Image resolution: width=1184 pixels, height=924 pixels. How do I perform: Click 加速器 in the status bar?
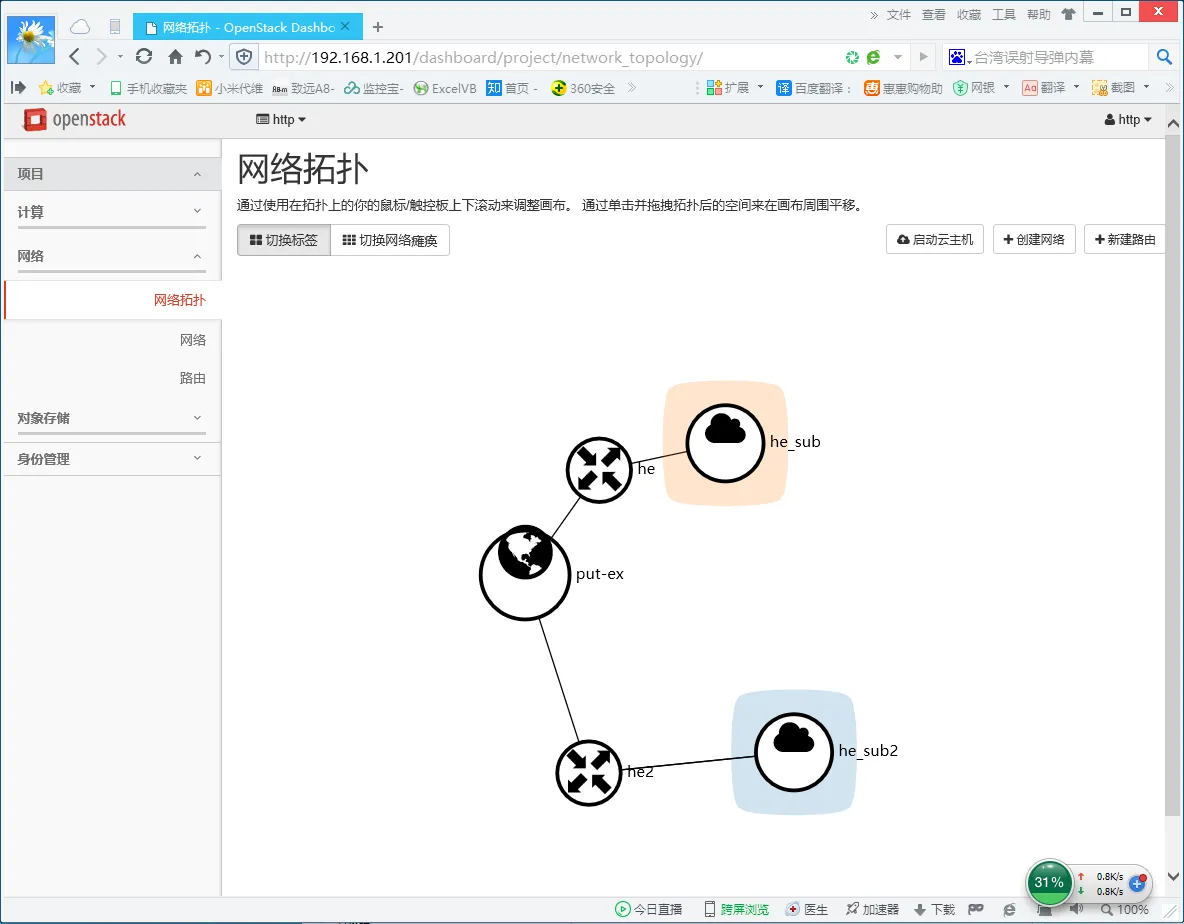coord(872,910)
